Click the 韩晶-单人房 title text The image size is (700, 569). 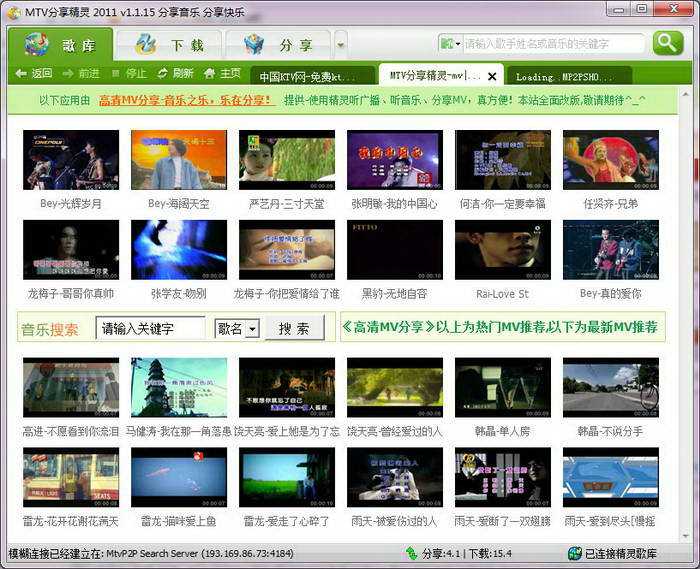pos(503,432)
